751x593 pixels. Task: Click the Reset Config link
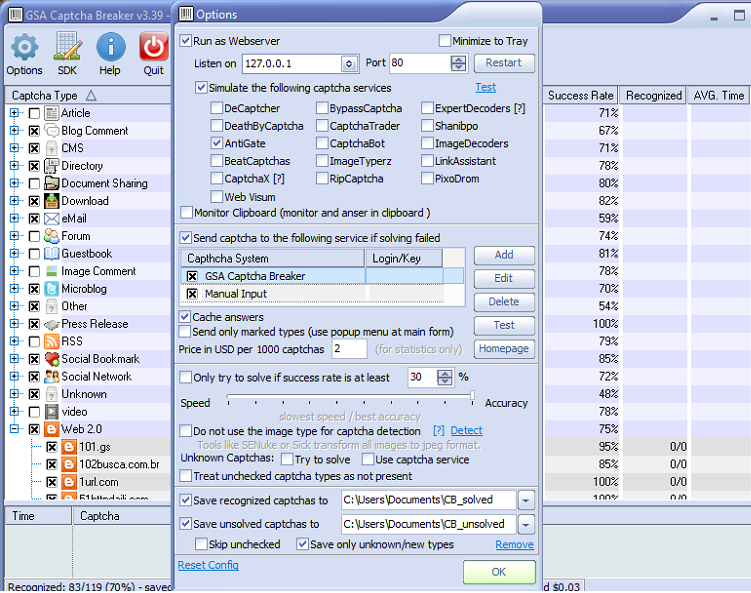pyautogui.click(x=208, y=565)
